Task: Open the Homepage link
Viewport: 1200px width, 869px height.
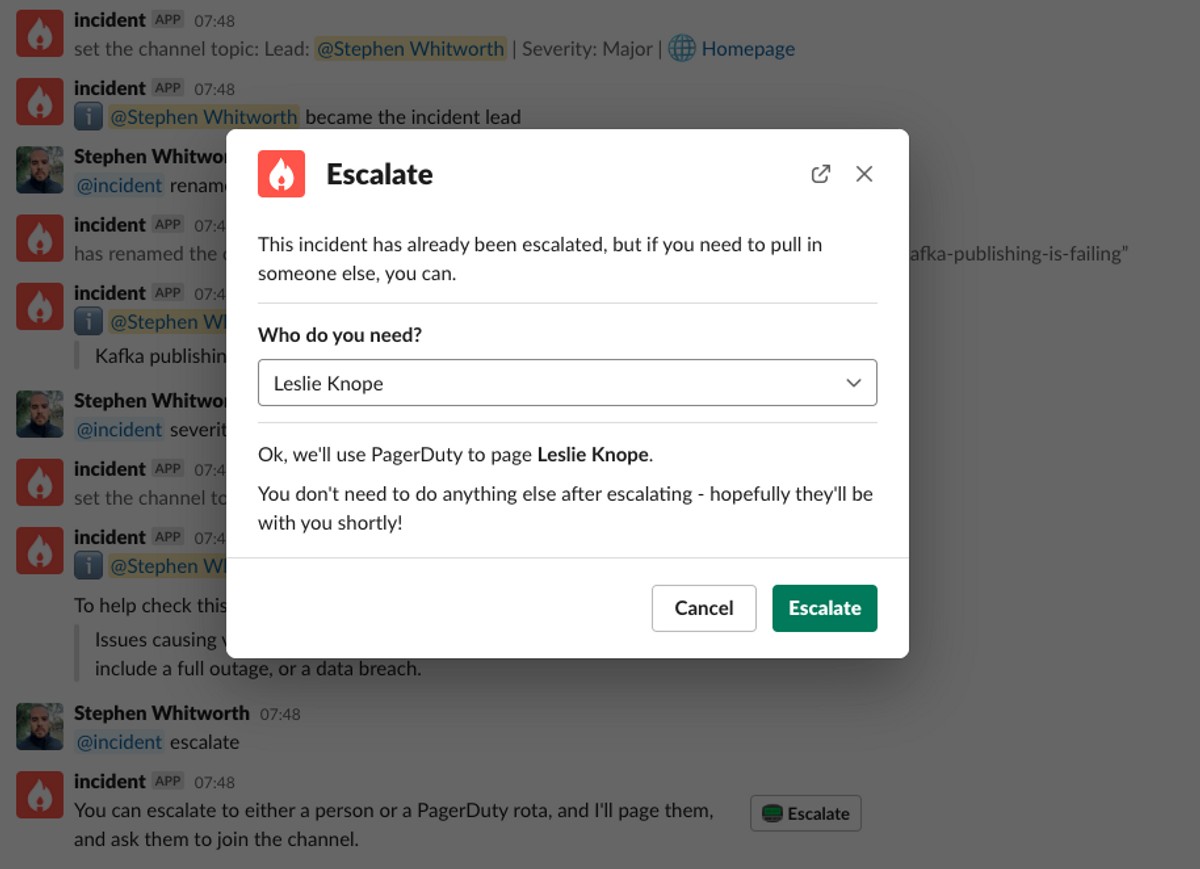Action: [x=747, y=48]
